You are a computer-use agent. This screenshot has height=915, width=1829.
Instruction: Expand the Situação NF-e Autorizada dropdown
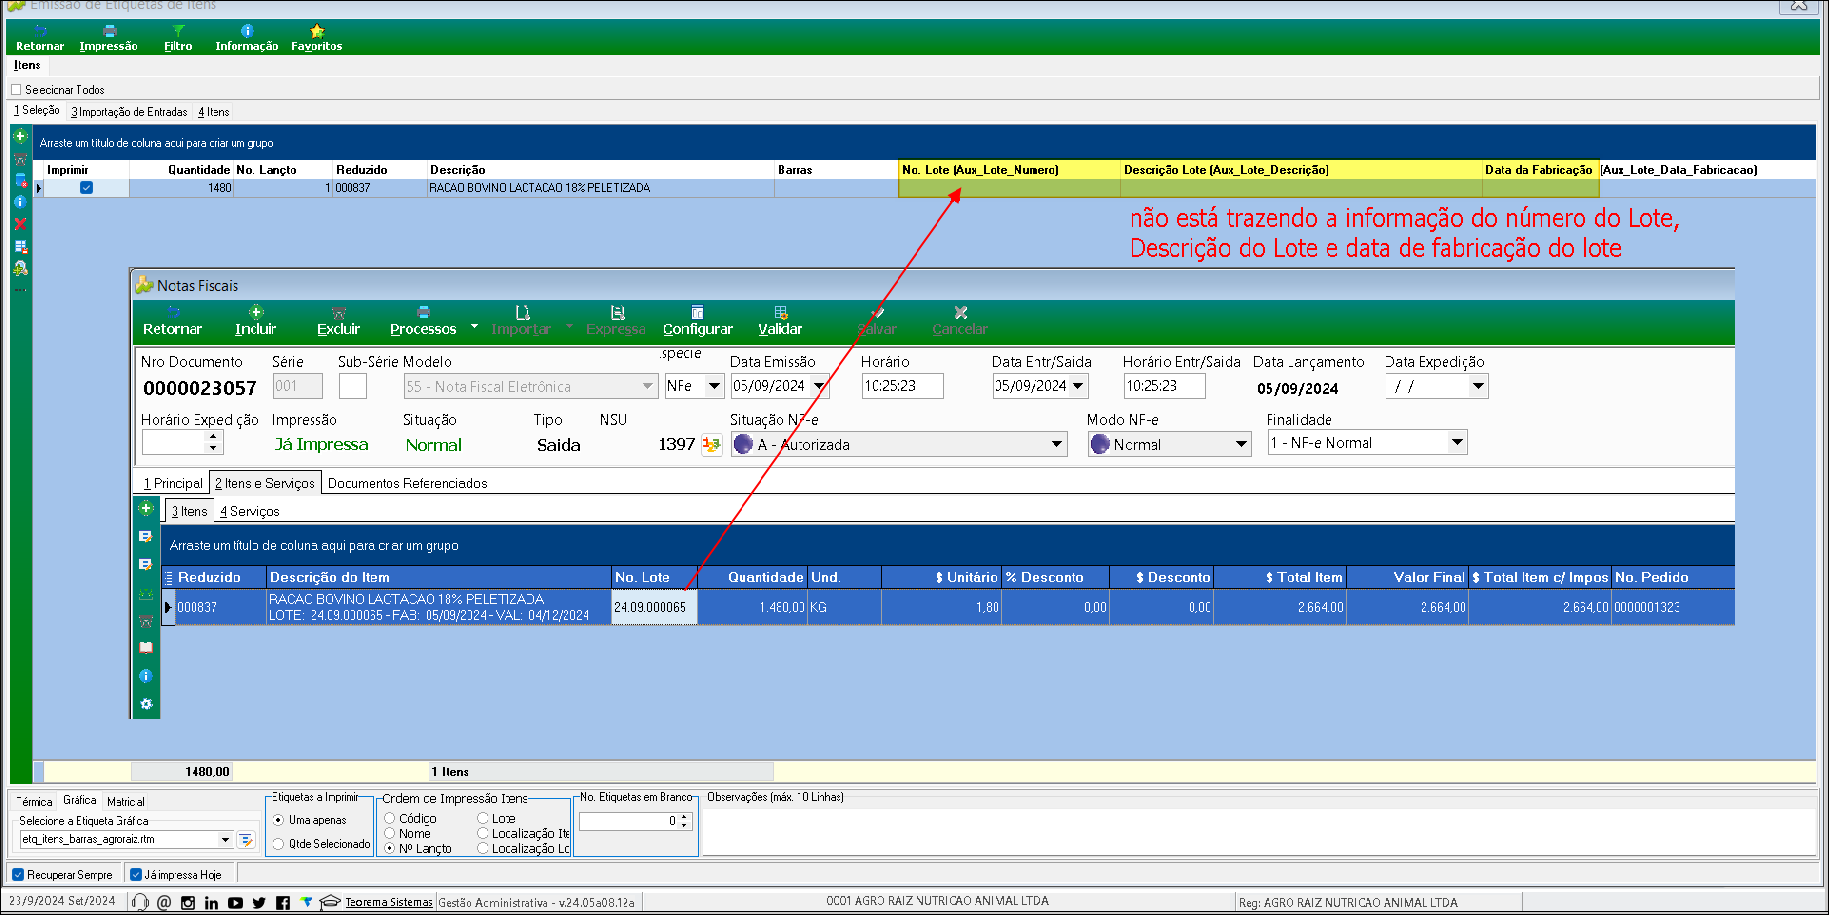click(1057, 444)
